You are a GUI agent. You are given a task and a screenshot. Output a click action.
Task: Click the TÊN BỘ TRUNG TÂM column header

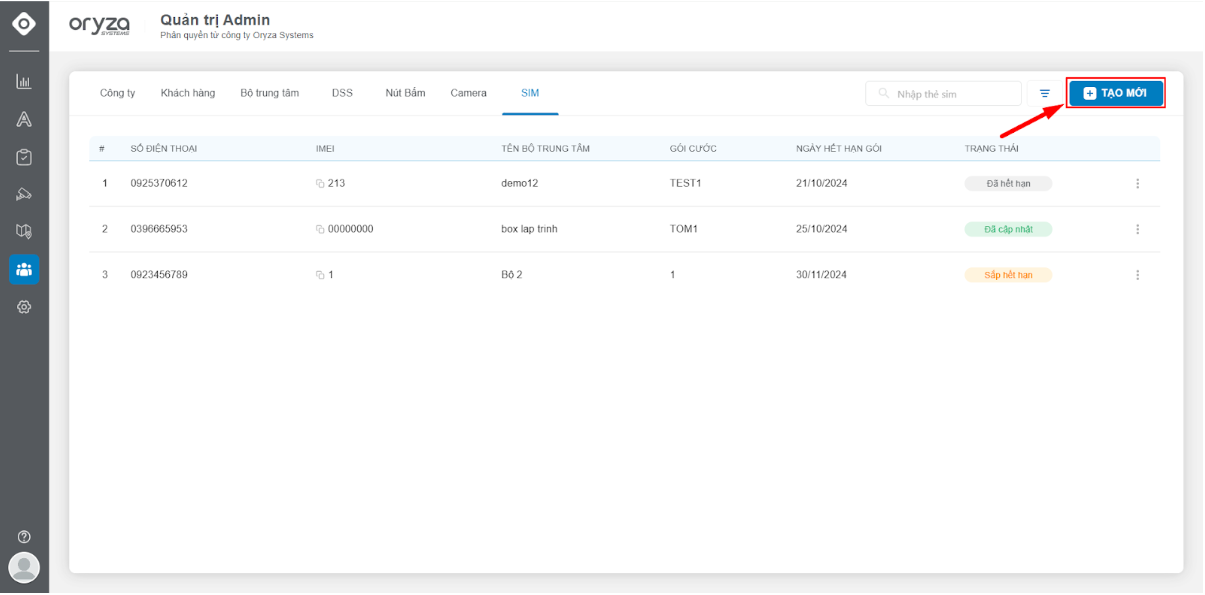[545, 149]
